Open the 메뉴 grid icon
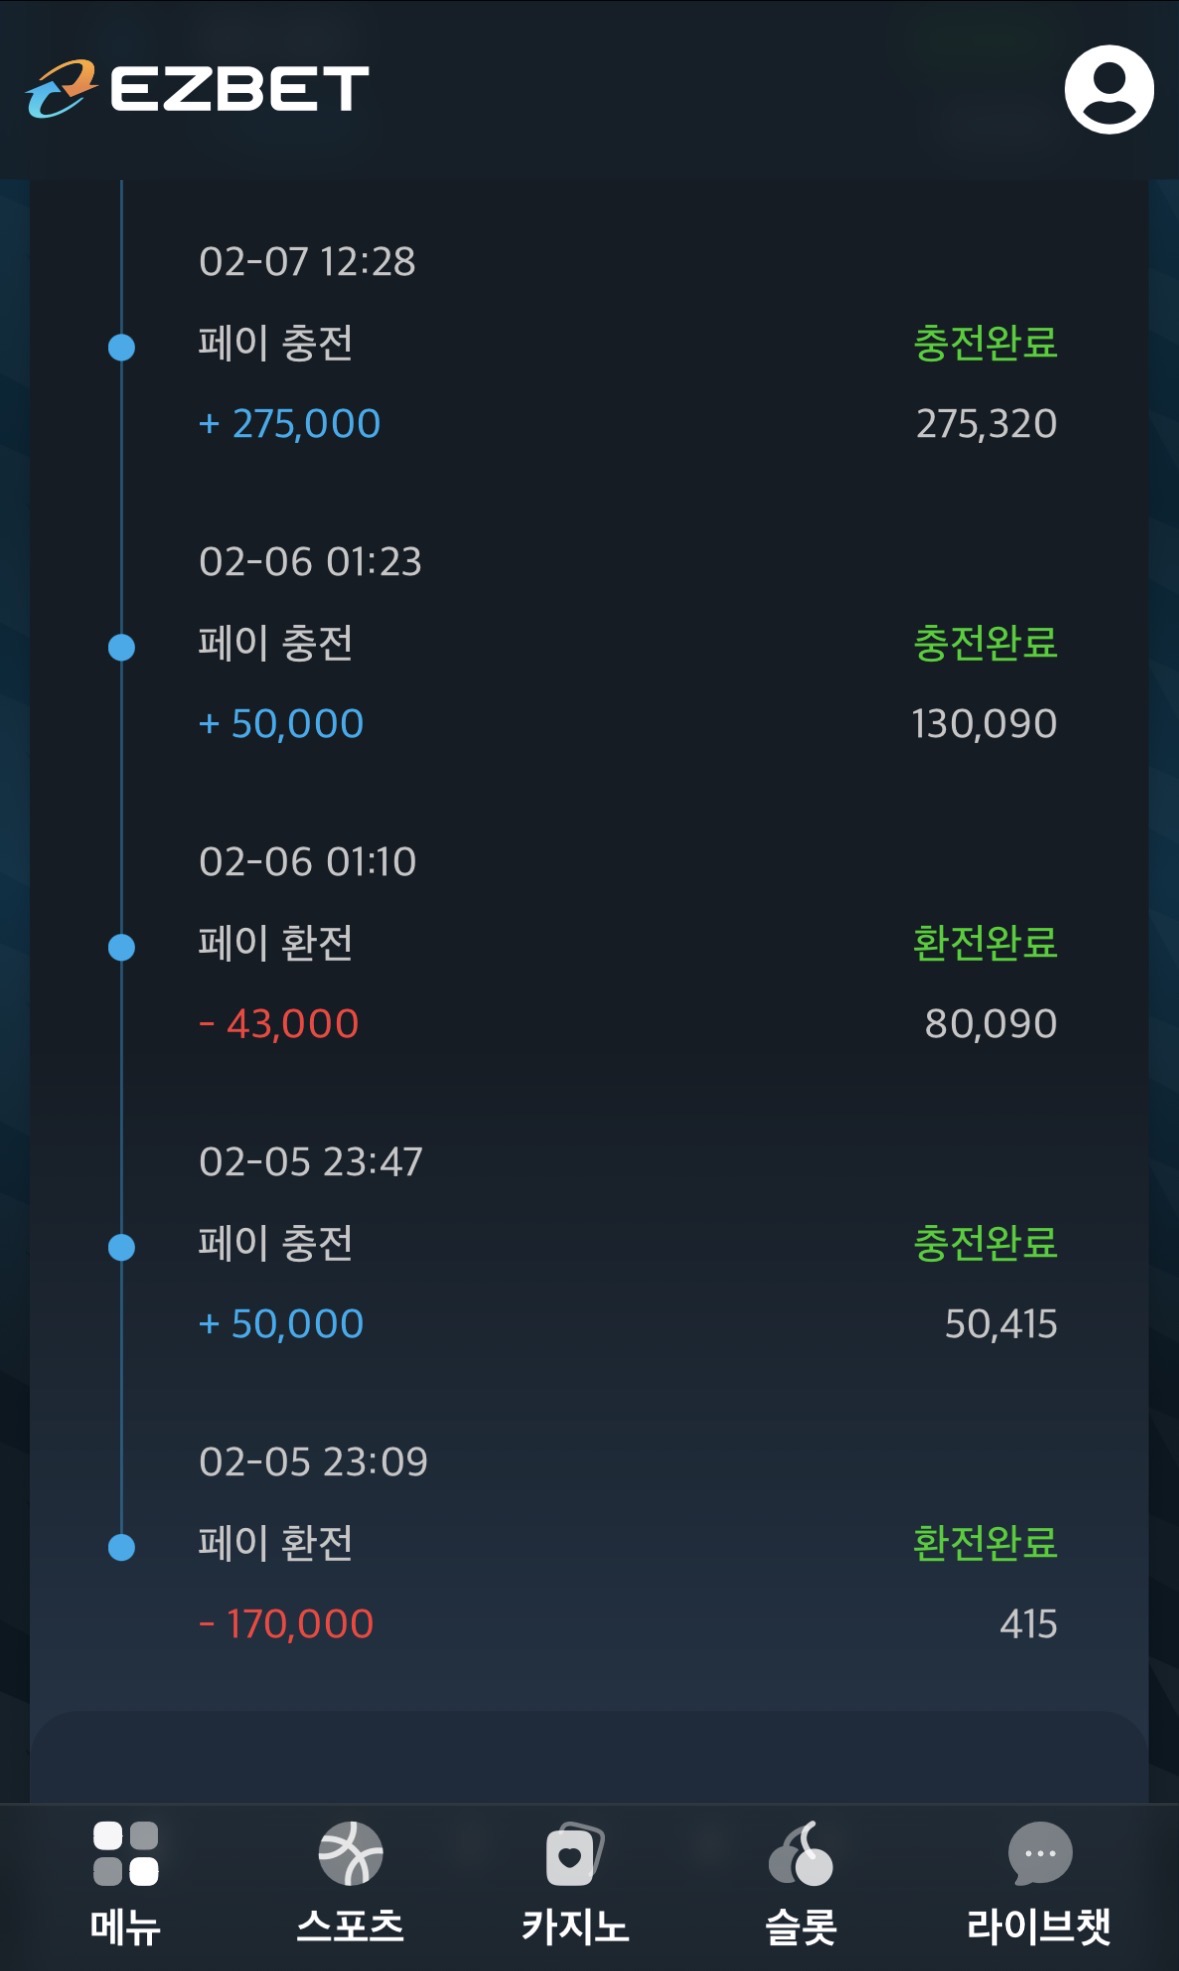Viewport: 1179px width, 1971px height. 126,1853
